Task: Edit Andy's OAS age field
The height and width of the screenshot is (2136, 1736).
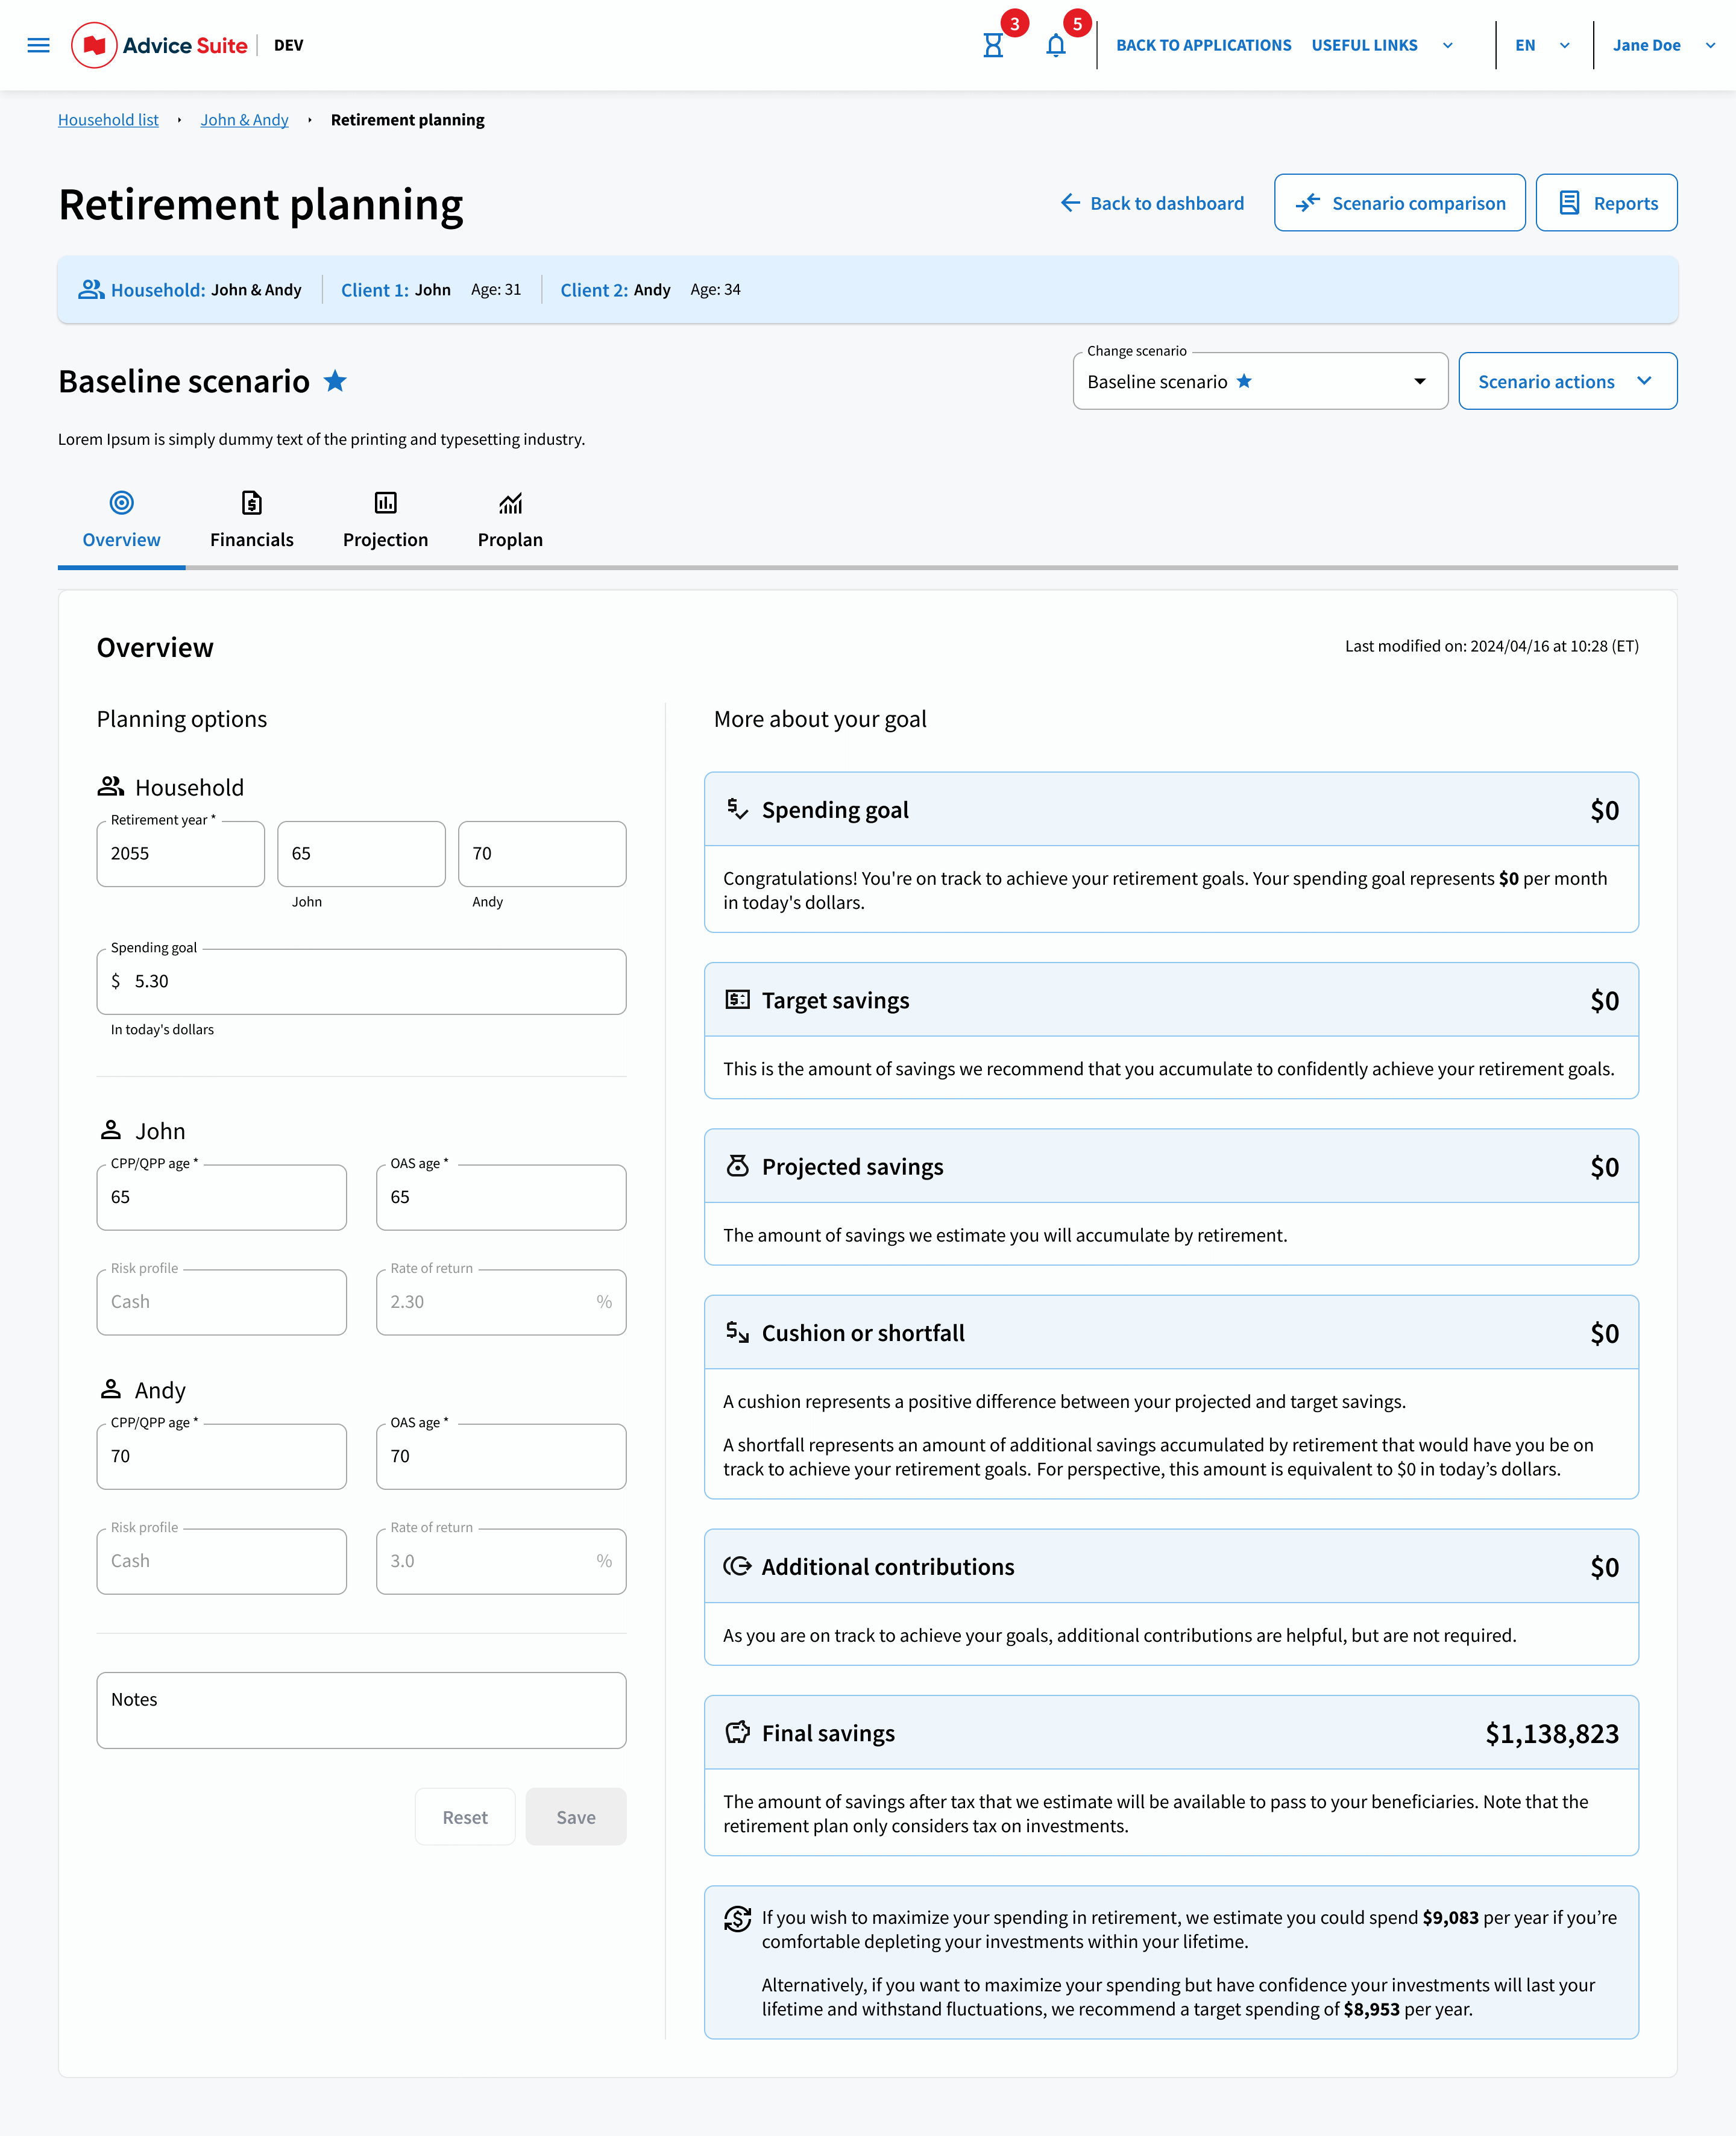Action: (x=501, y=1456)
